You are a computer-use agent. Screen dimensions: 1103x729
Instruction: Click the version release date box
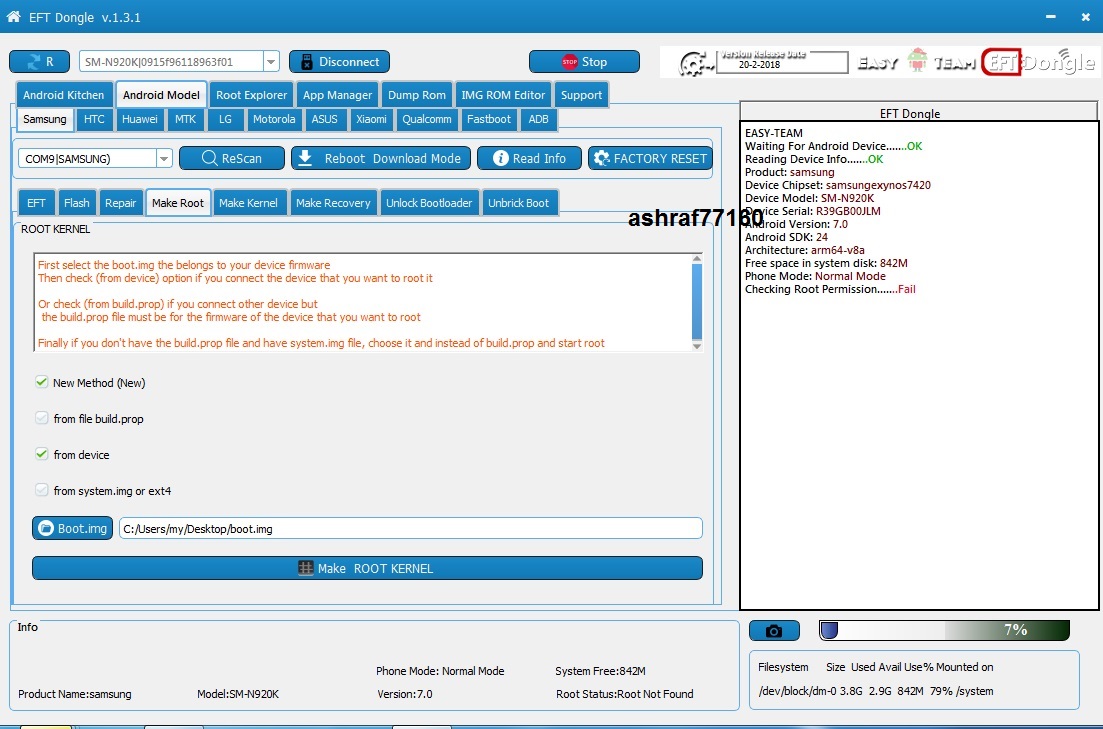782,61
